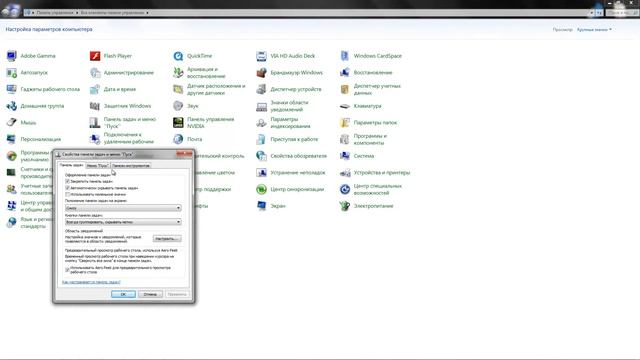This screenshot has width=640, height=360.
Task: Open Устранение неполадок
Action: [x=291, y=173]
